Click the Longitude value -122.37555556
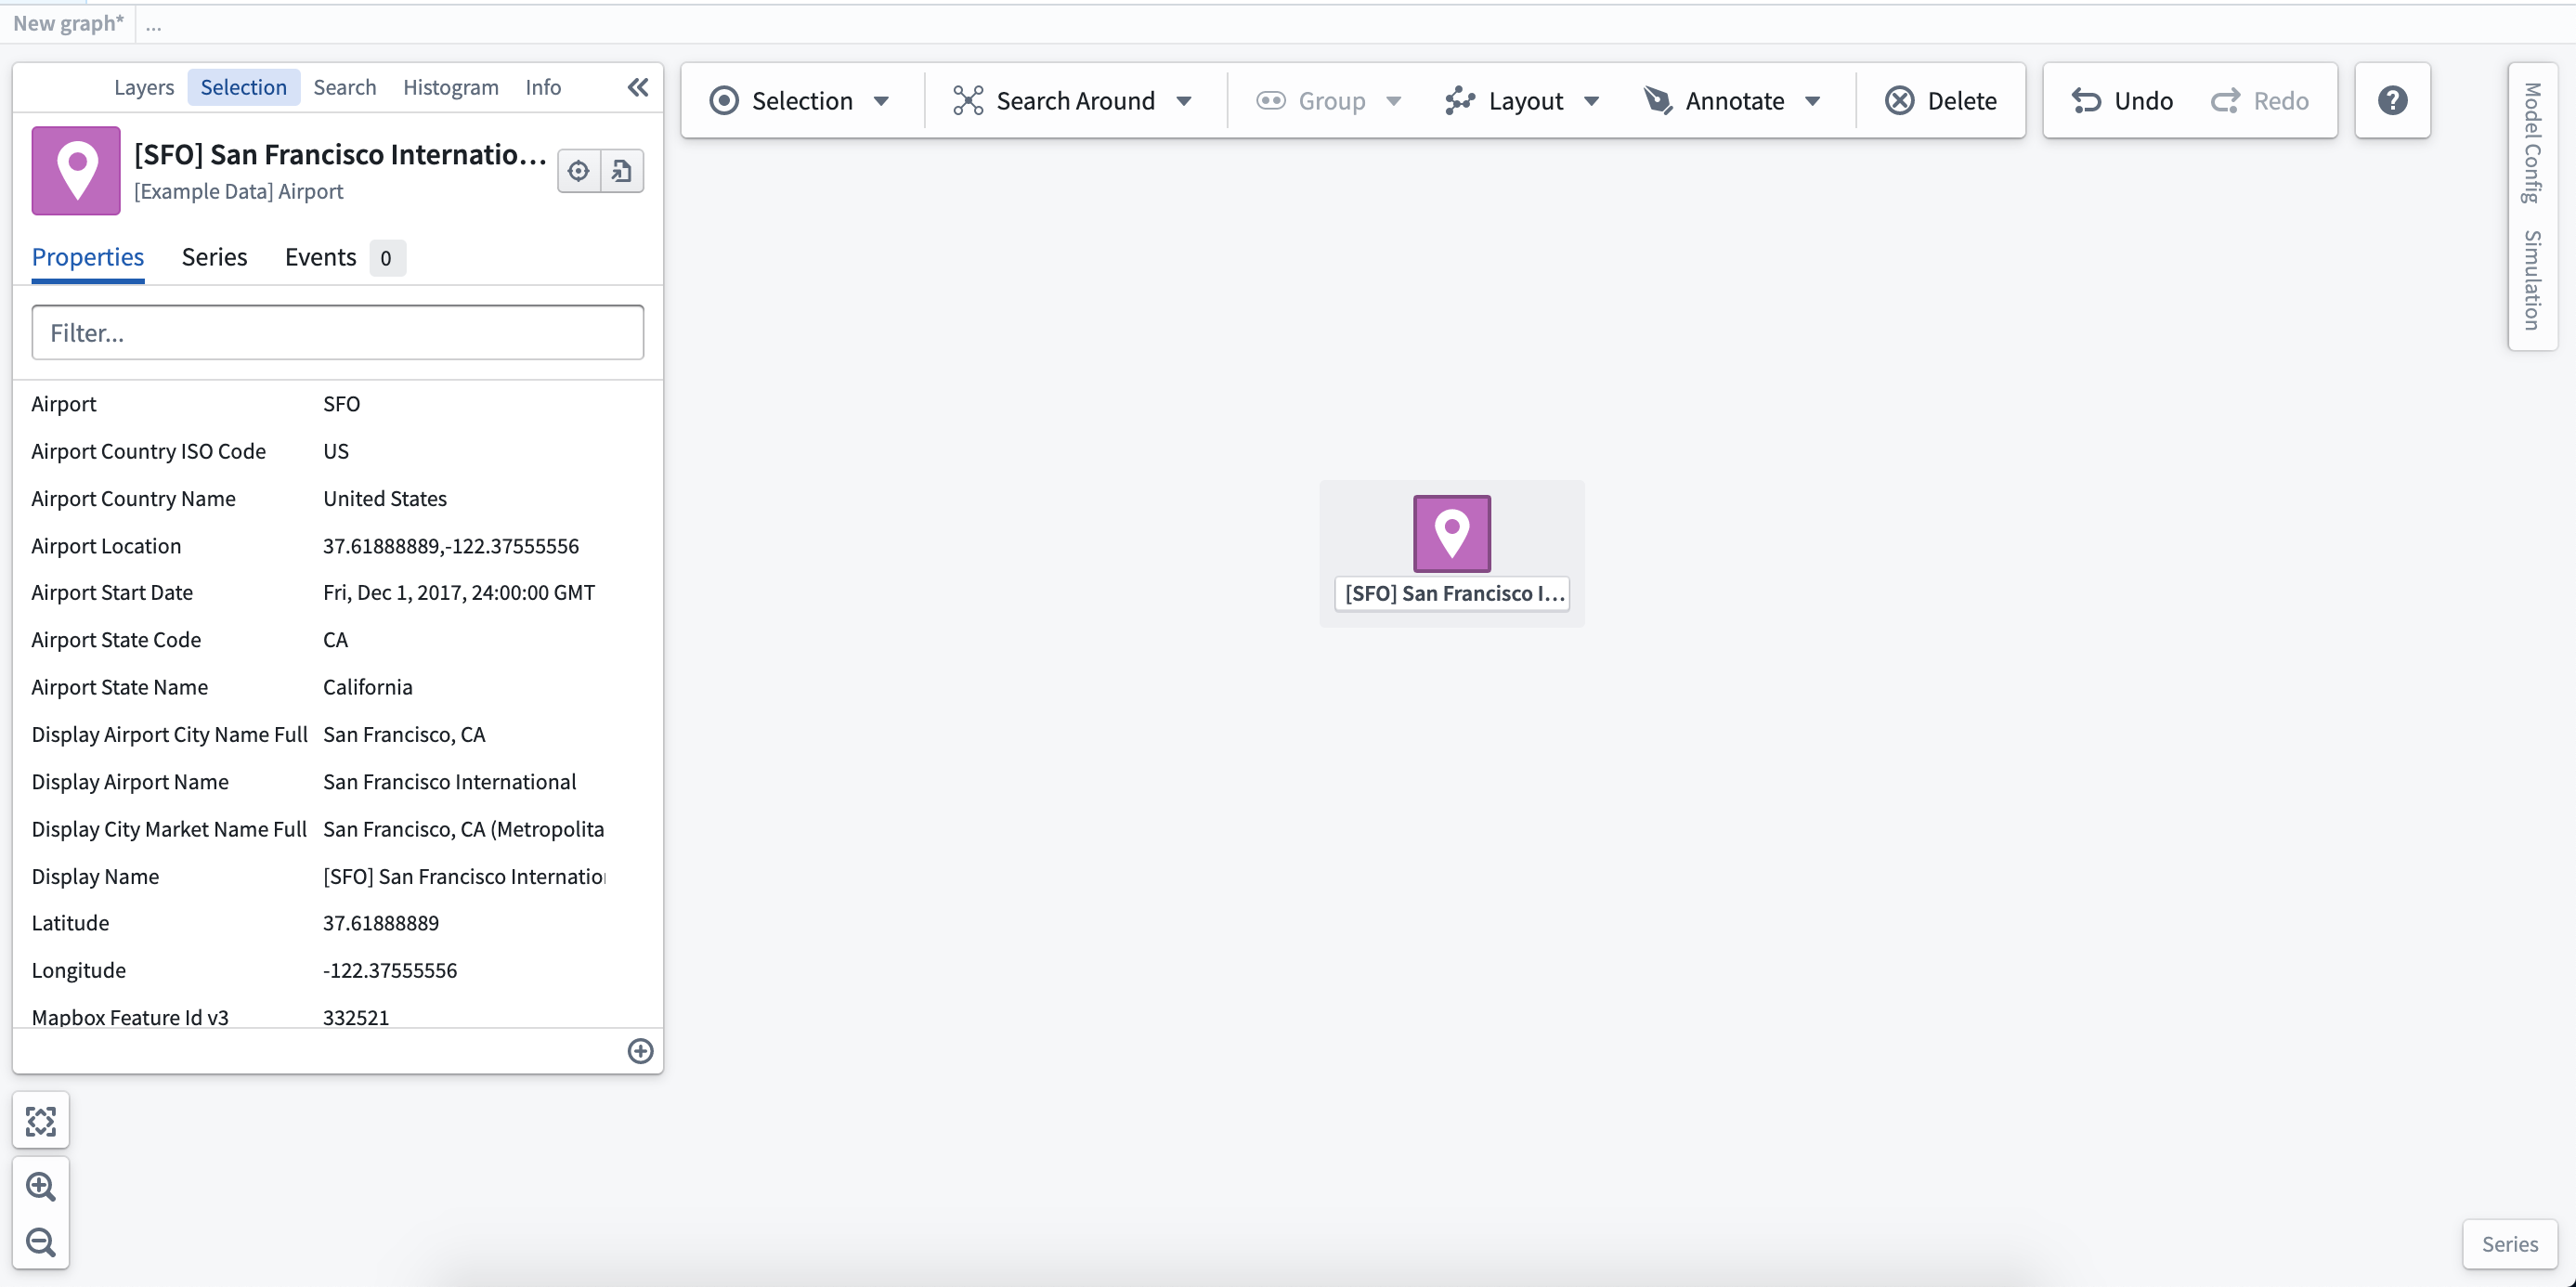2576x1287 pixels. pos(389,970)
